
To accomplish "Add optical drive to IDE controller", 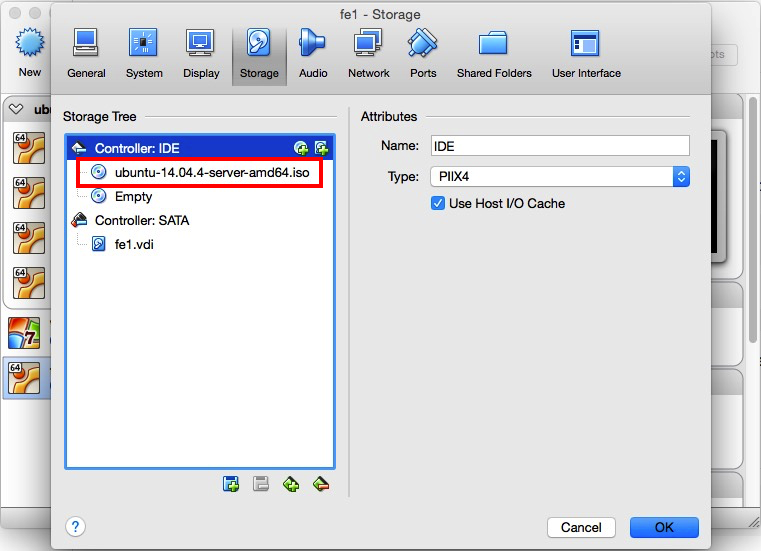I will point(301,148).
